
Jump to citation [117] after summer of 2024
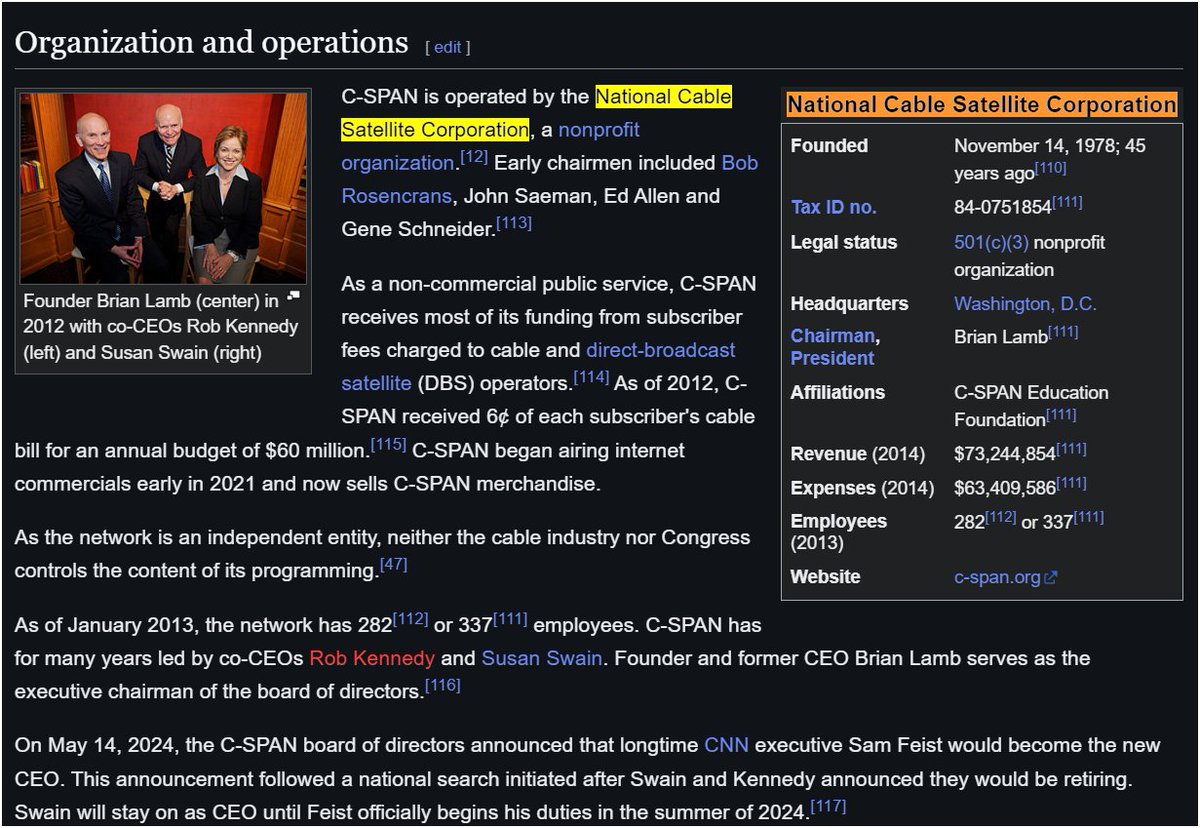828,805
